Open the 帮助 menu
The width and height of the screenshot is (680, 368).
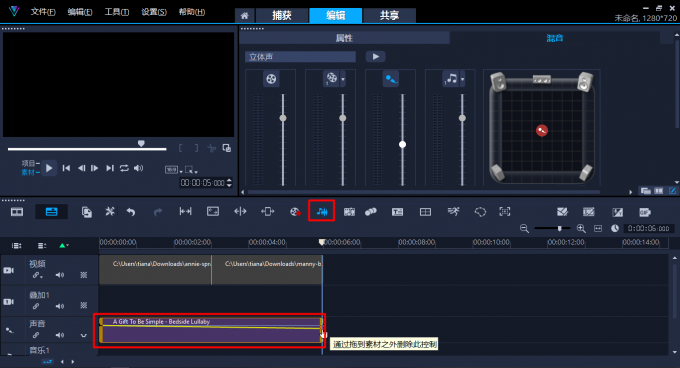click(192, 12)
